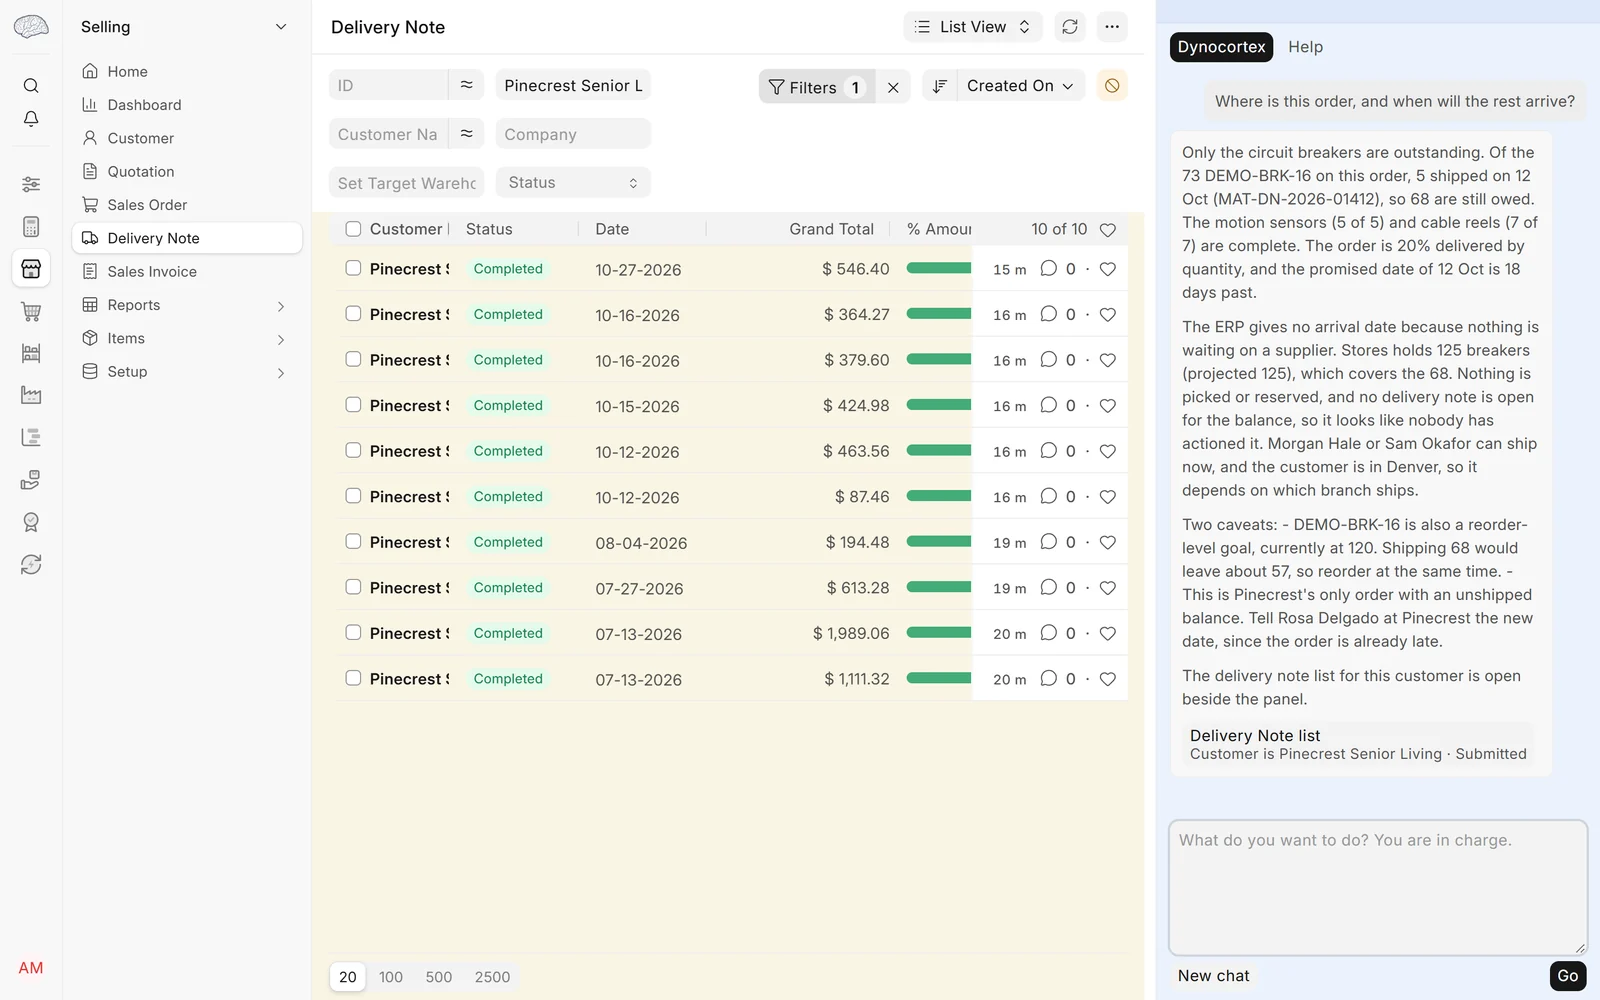
Task: Go to Quotation in the sidebar
Action: pyautogui.click(x=187, y=172)
